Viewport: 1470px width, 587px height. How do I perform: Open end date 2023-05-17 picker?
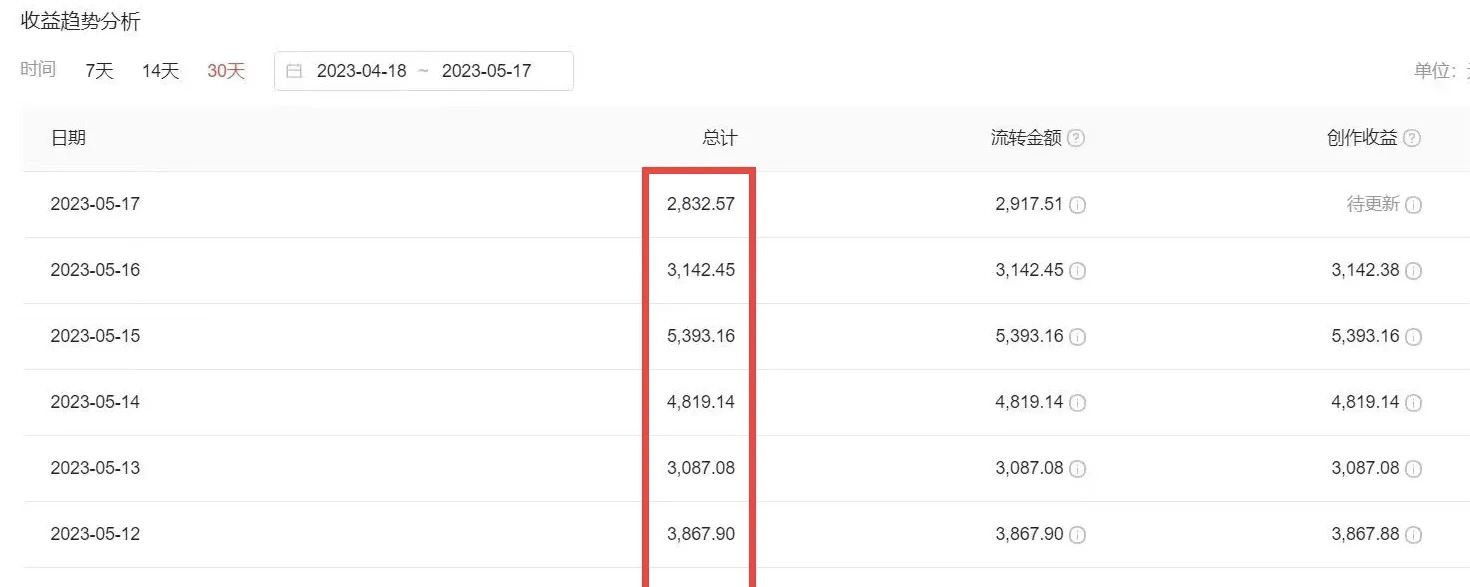[487, 71]
